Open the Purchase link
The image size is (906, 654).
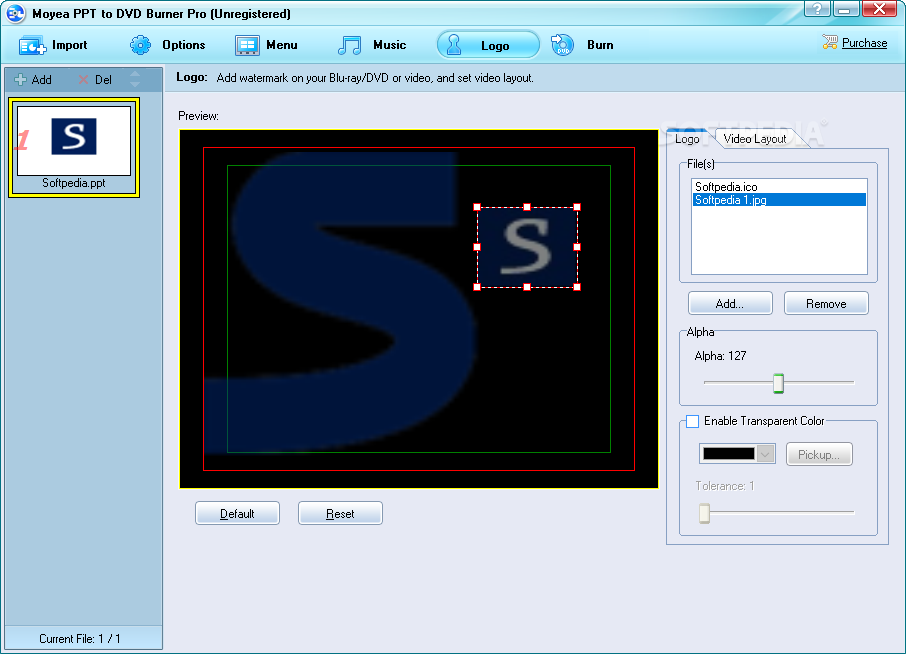tap(864, 43)
